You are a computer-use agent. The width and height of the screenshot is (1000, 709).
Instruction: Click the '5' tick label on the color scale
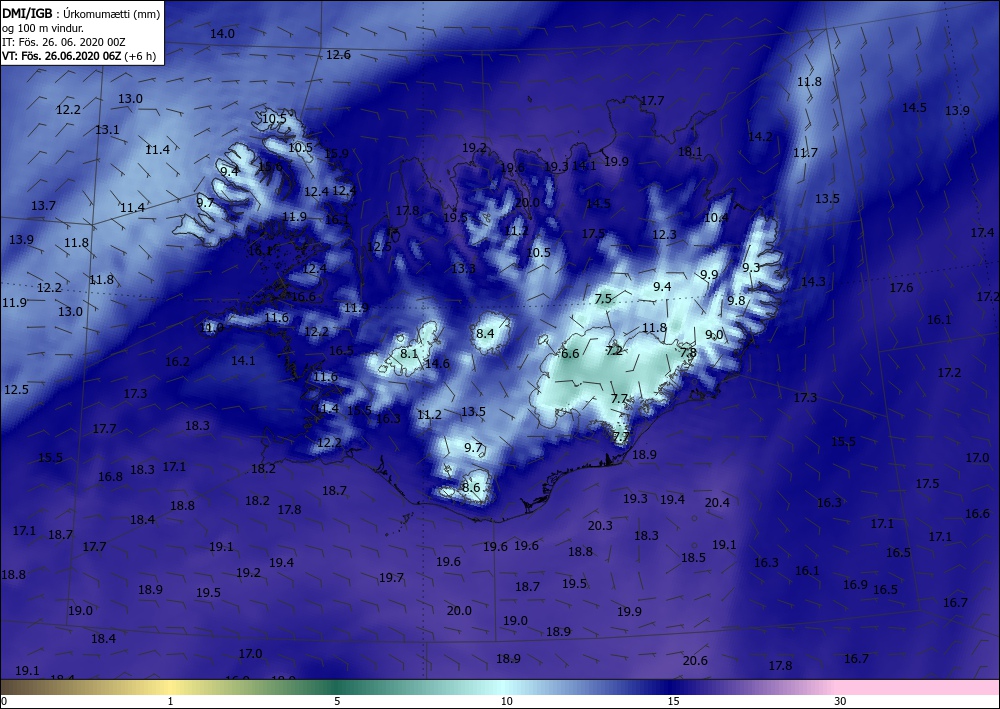click(337, 701)
